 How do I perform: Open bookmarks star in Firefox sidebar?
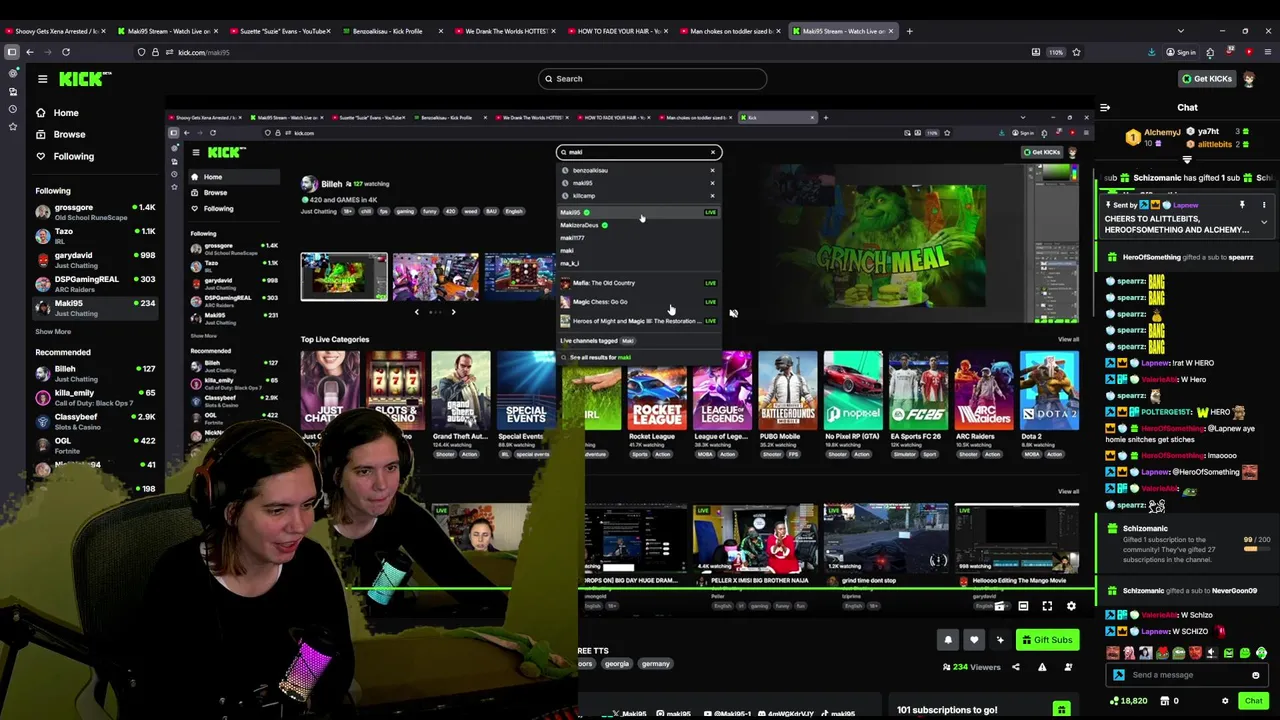[12, 126]
